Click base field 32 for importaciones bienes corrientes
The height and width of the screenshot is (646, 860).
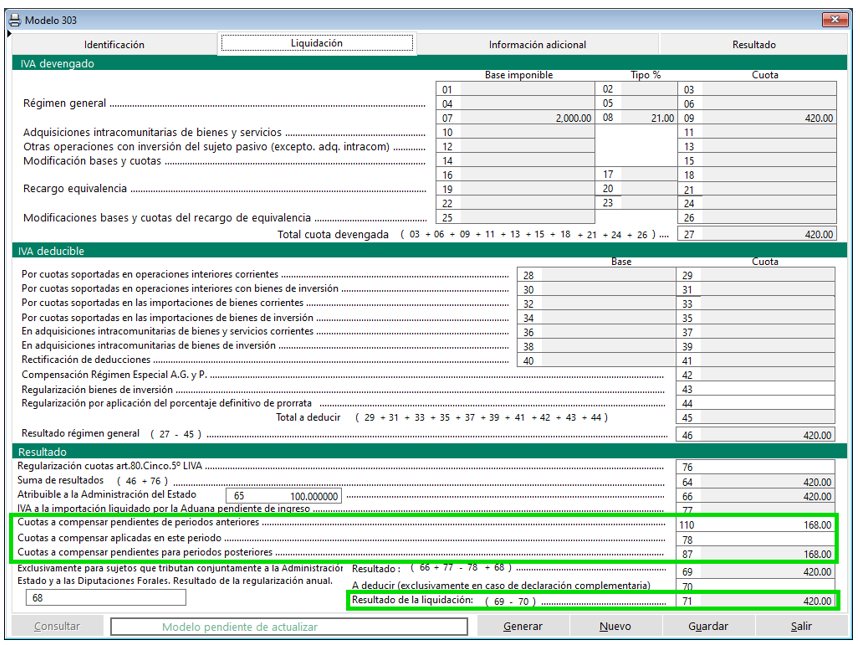click(x=596, y=304)
